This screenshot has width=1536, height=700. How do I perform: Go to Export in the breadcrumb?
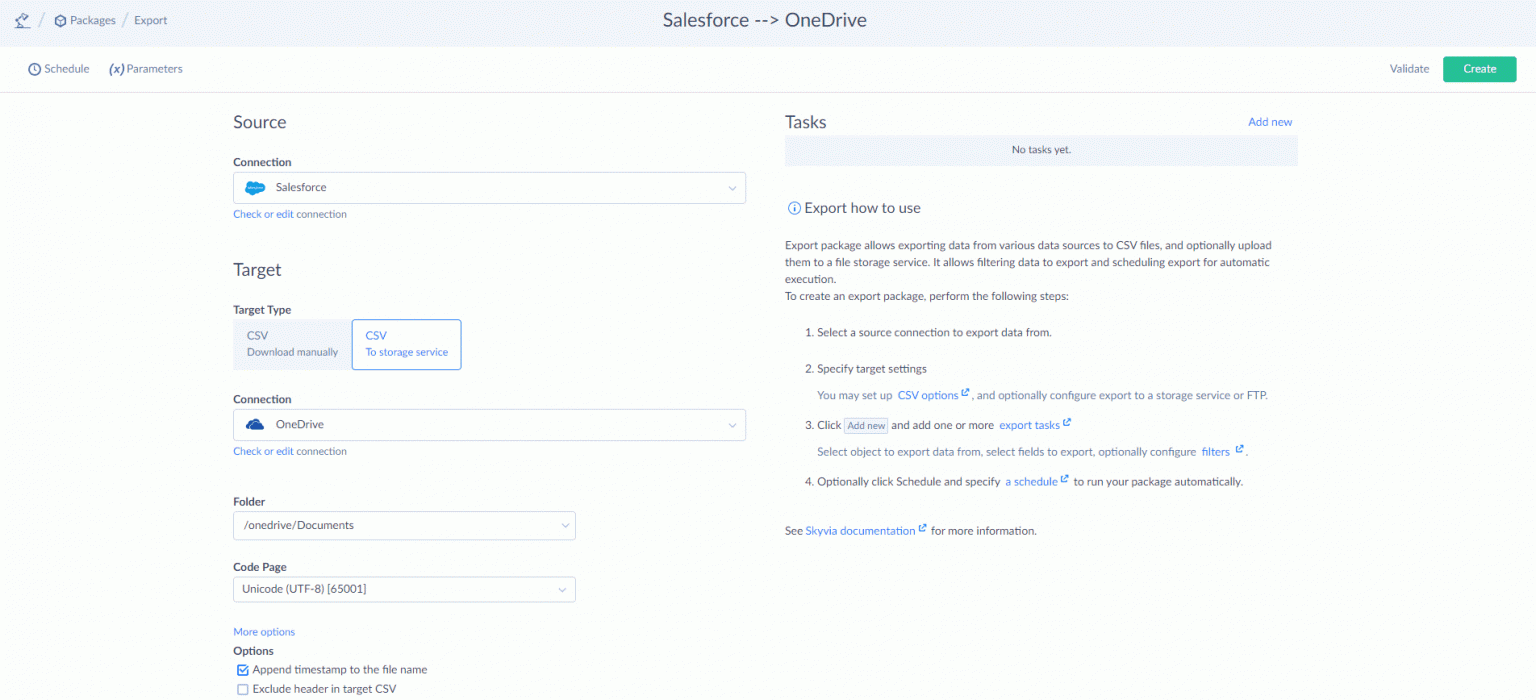click(151, 21)
